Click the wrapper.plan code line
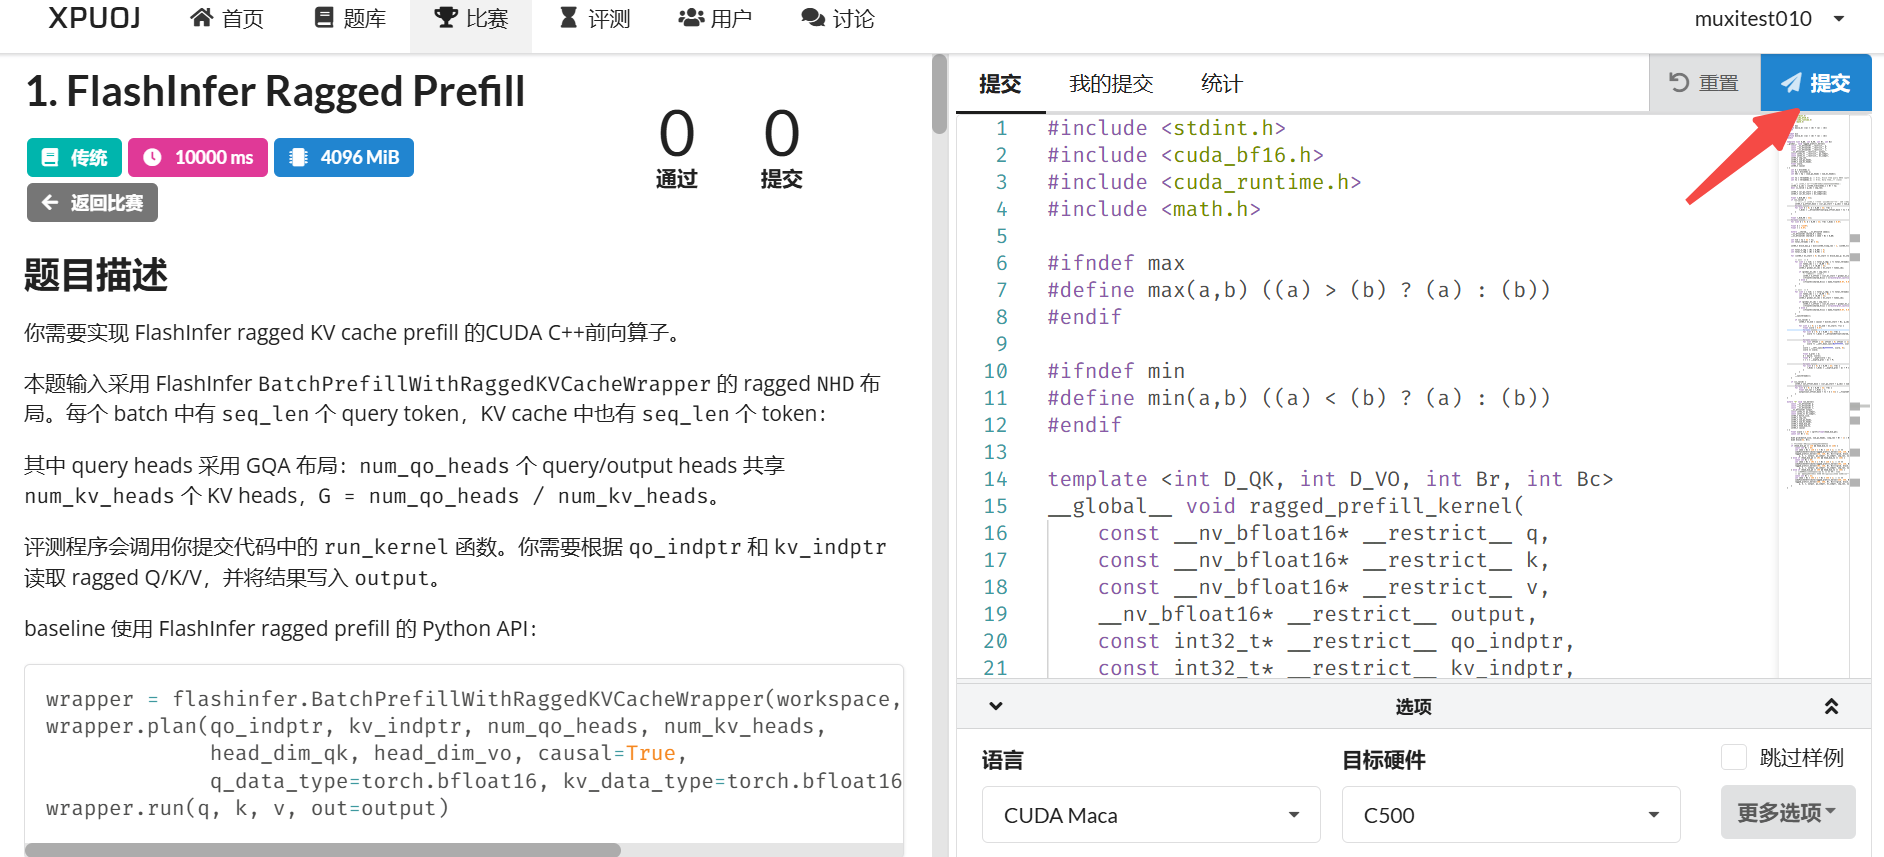 [x=436, y=726]
